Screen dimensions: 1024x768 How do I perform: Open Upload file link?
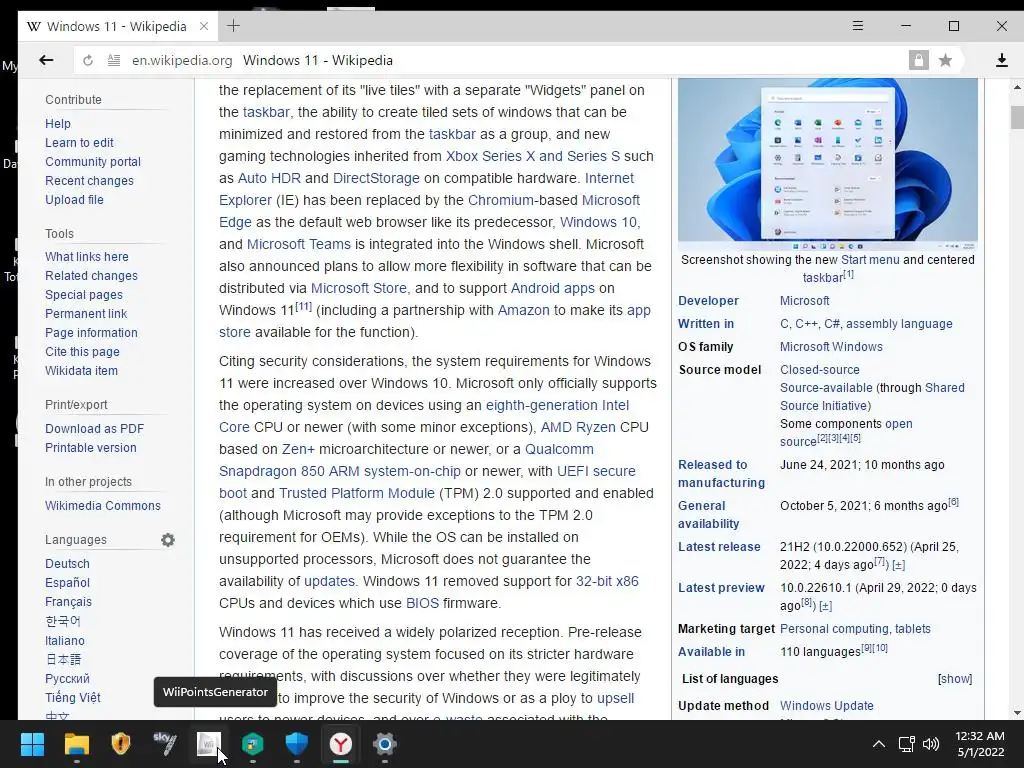pos(74,199)
